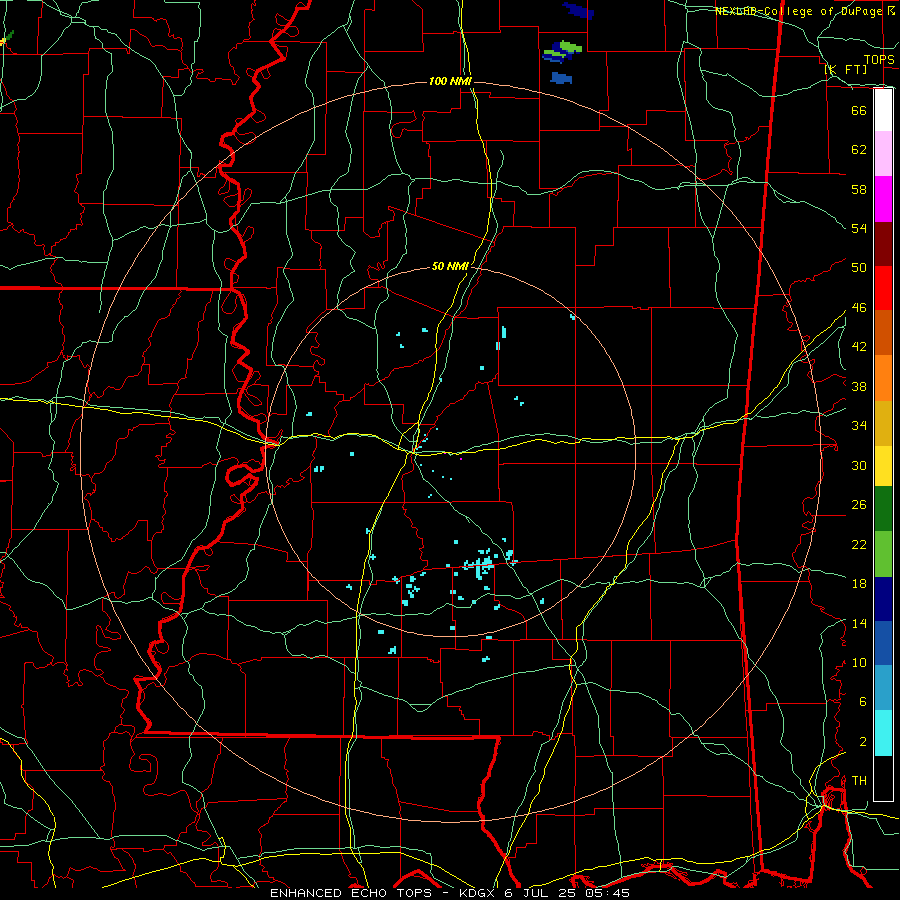The height and width of the screenshot is (900, 900).
Task: Click the 62 scale label
Action: pyautogui.click(x=859, y=149)
